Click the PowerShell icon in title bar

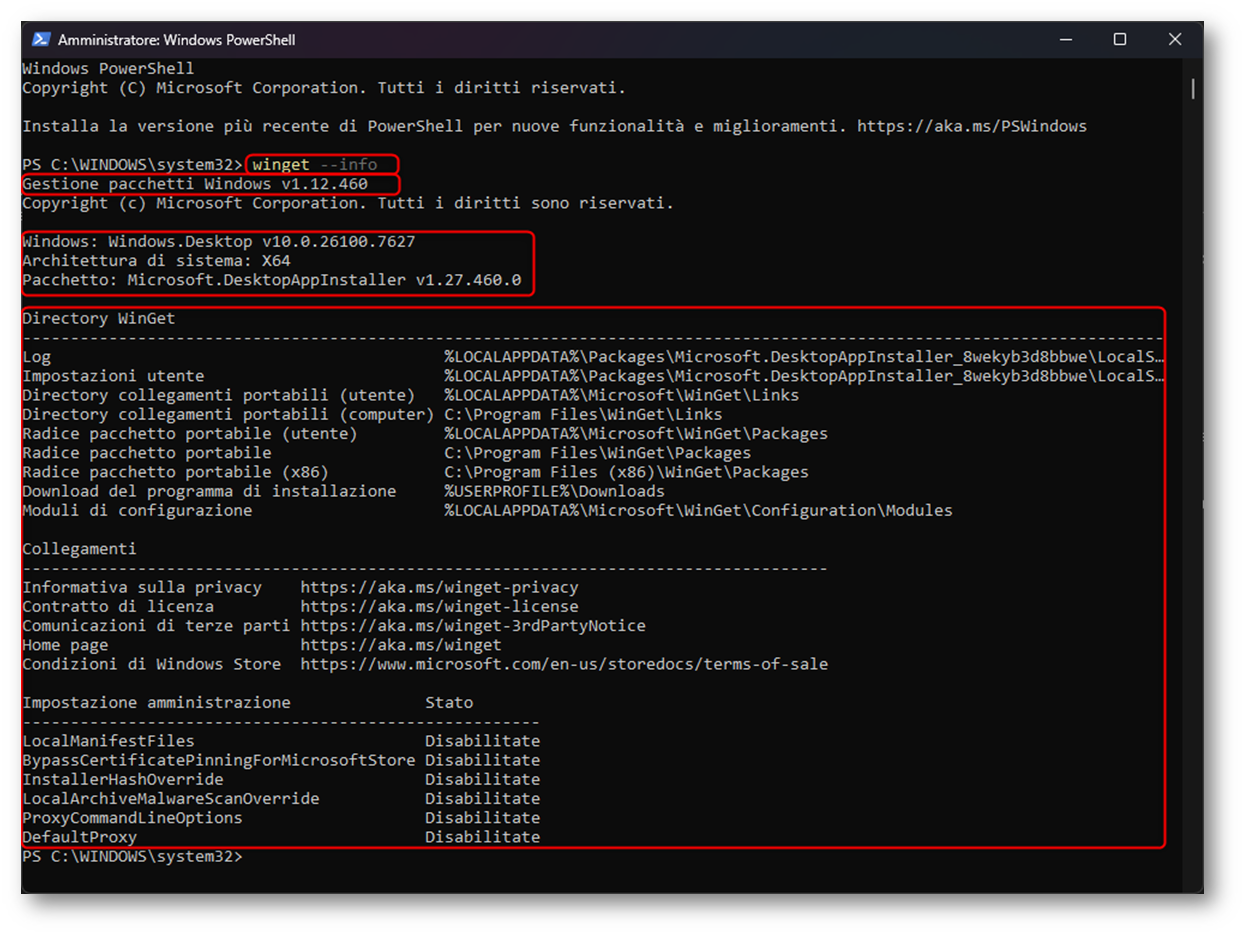[41, 40]
